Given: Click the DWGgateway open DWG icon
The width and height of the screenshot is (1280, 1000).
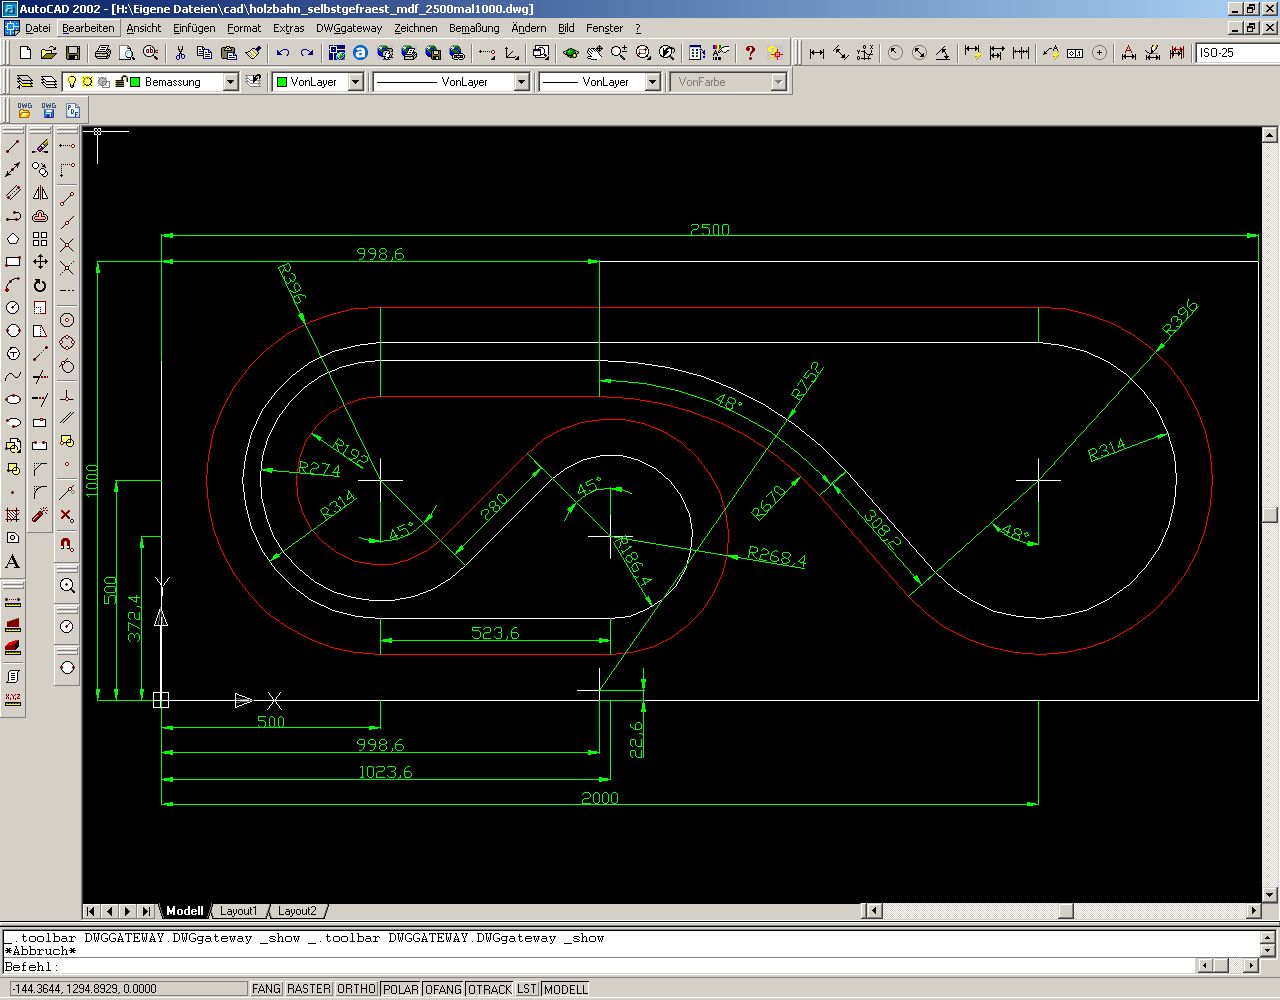Looking at the screenshot, I should [x=25, y=110].
